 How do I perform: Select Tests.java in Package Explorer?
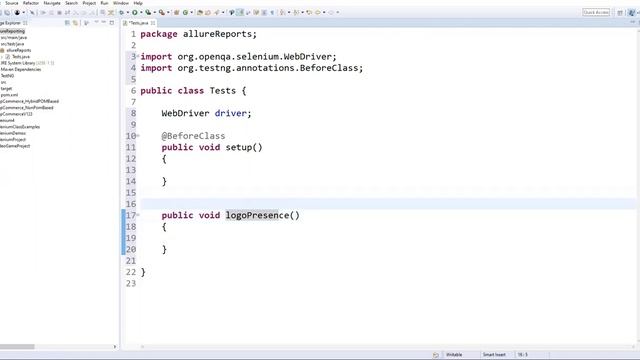[20, 57]
